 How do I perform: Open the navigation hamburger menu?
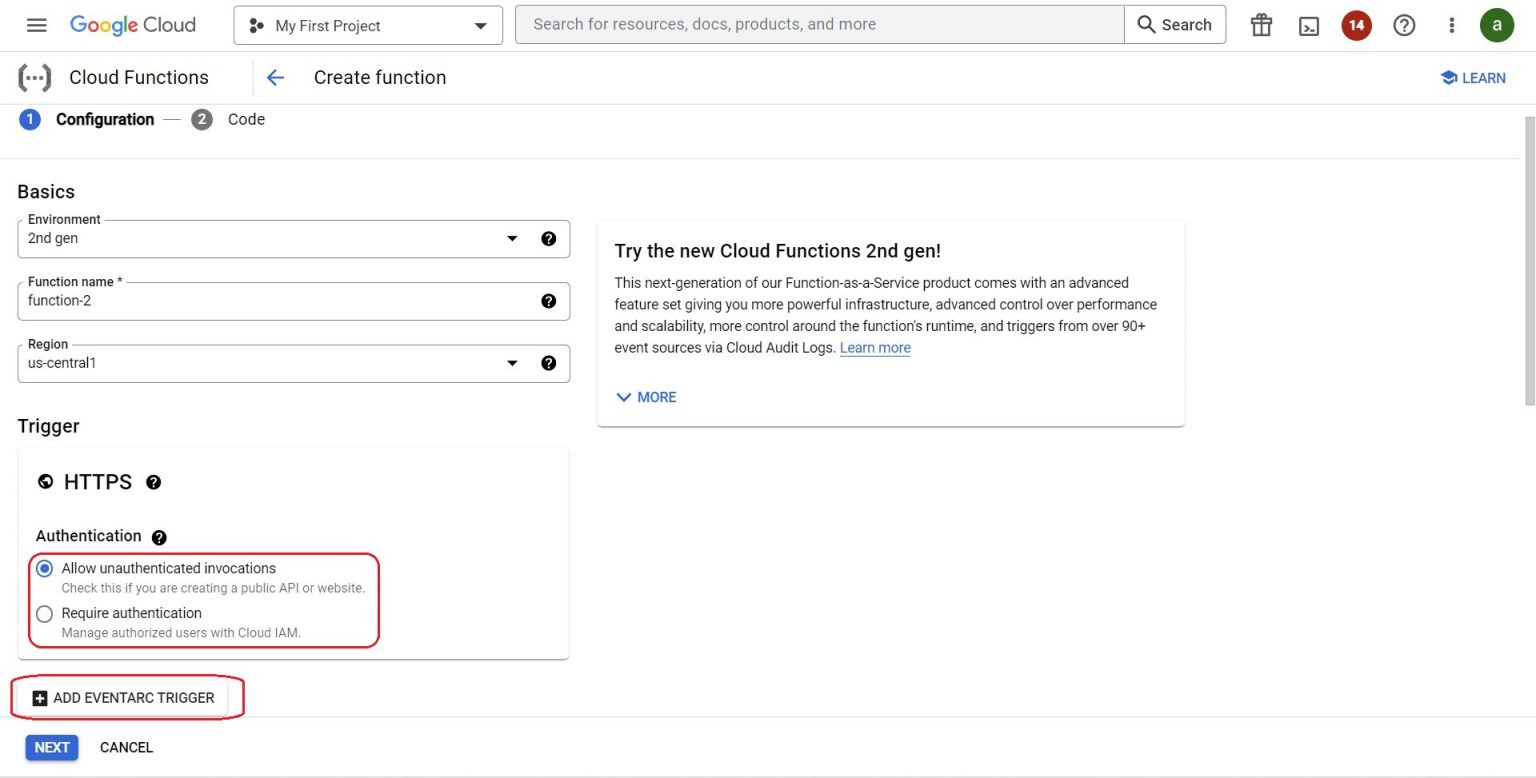[36, 25]
